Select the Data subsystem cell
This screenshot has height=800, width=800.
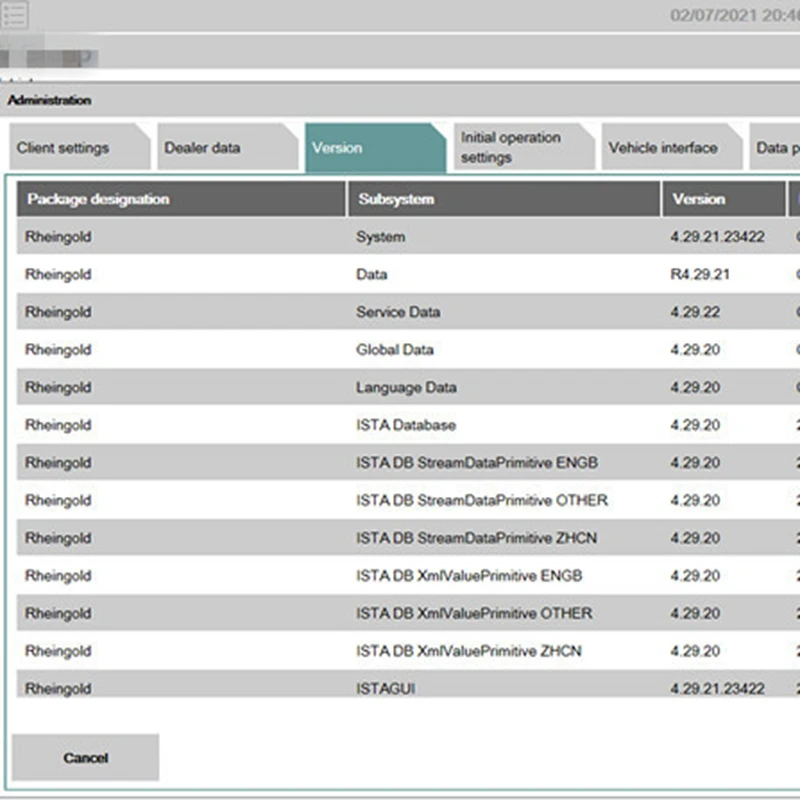371,274
